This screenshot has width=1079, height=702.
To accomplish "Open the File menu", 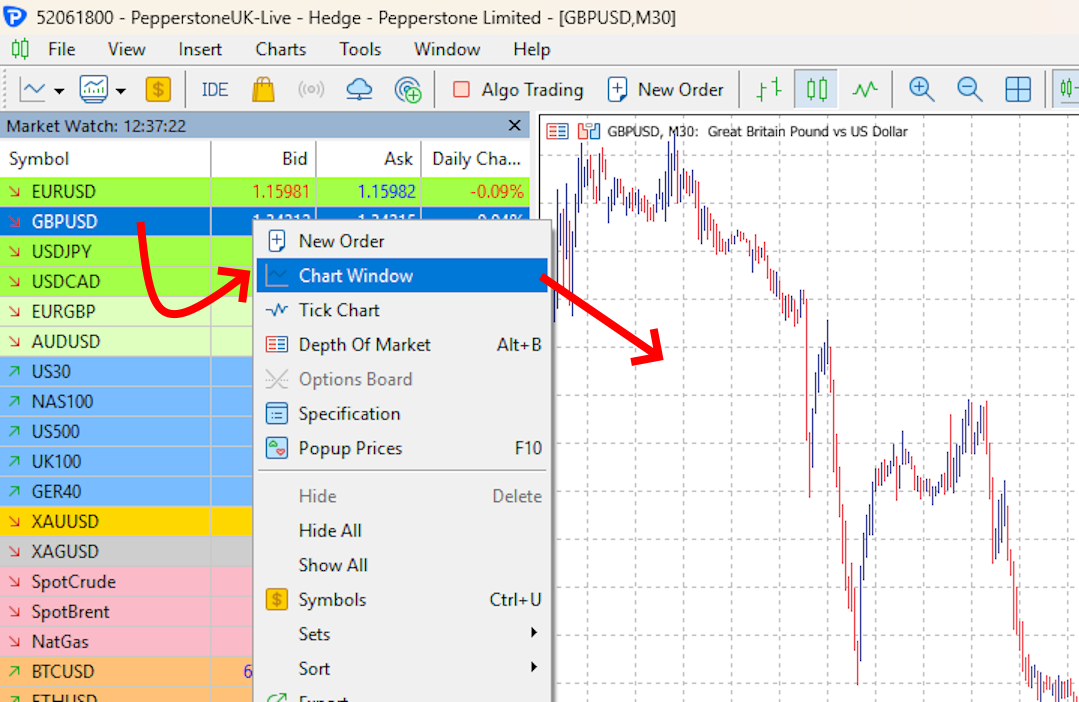I will [x=61, y=50].
